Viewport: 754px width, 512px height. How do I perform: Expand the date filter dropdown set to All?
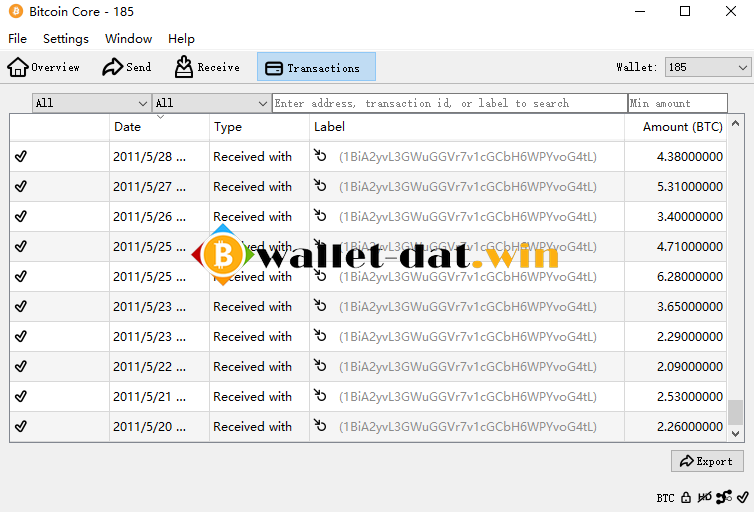[x=91, y=103]
